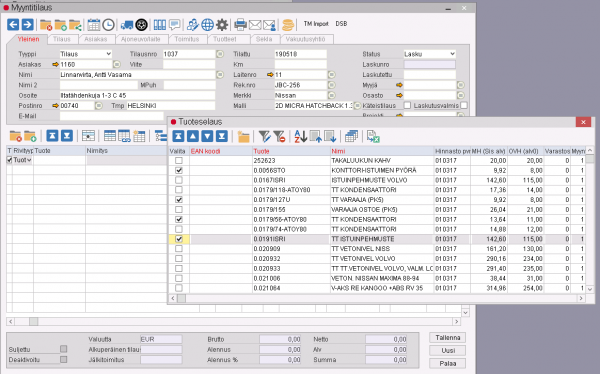Click the clock icon in toolbar
The width and height of the screenshot is (600, 374).
coord(108,25)
